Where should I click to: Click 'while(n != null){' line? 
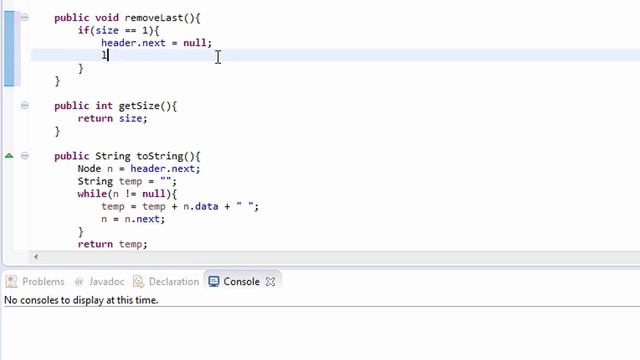click(x=127, y=193)
